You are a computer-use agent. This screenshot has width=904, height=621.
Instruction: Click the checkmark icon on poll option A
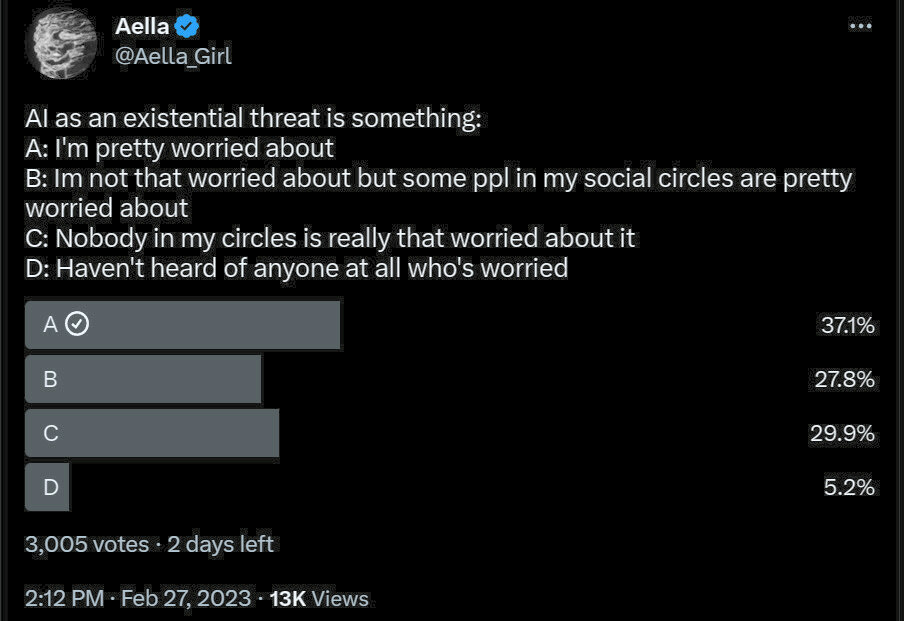[x=77, y=324]
